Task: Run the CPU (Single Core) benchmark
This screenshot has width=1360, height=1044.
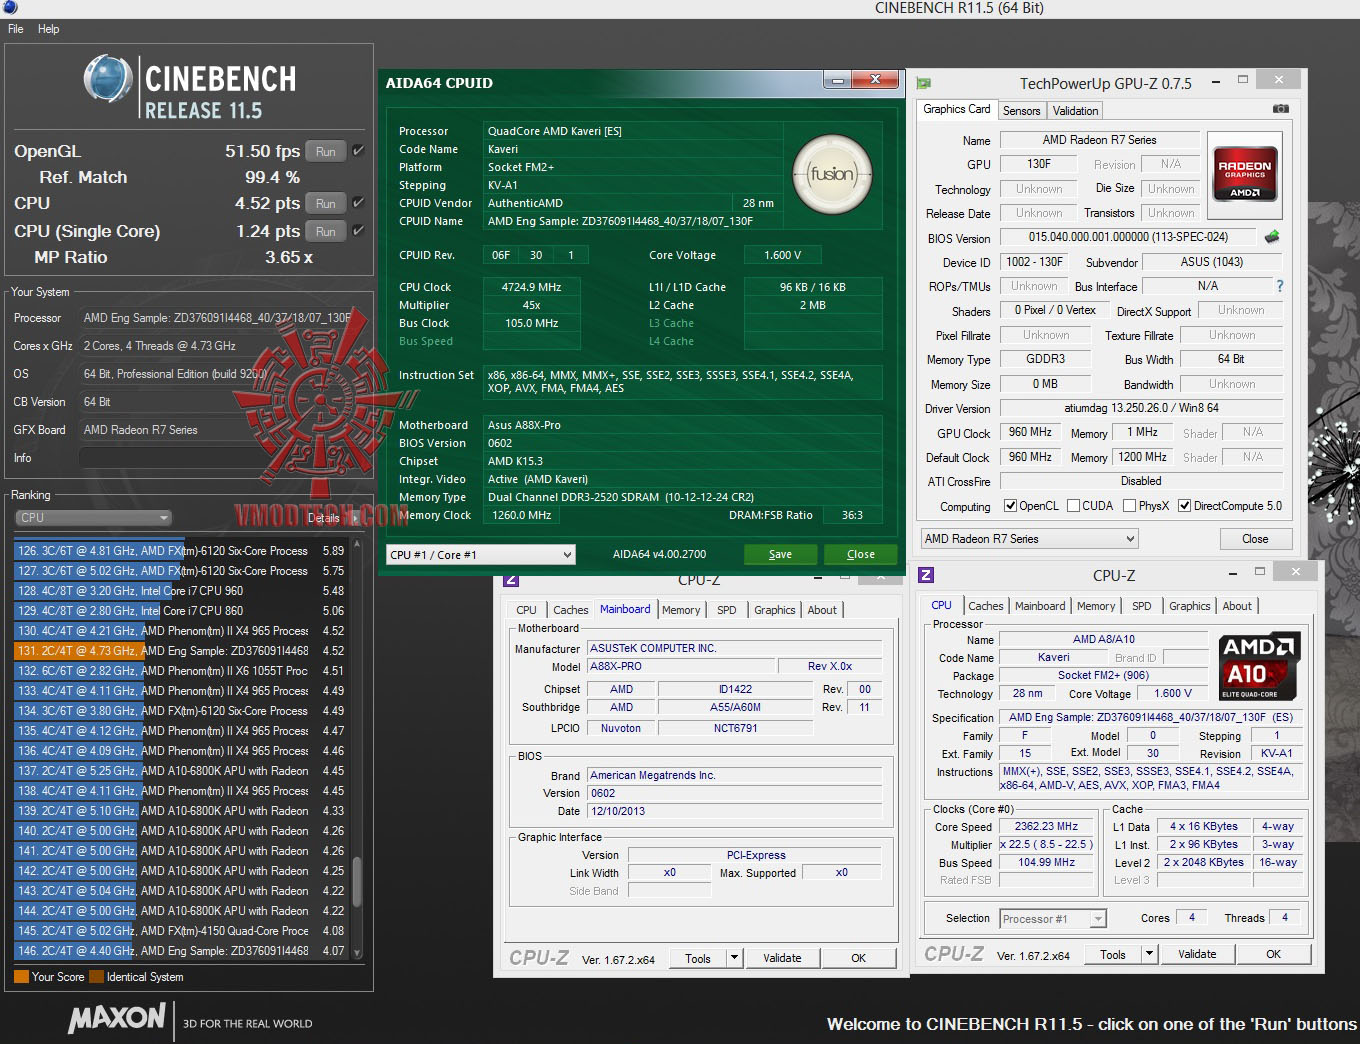Action: click(x=326, y=231)
